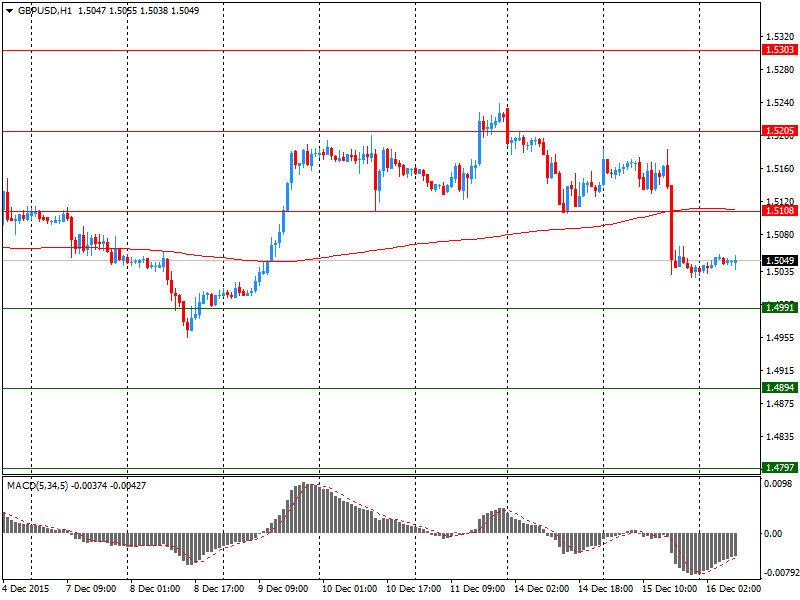Select the 1.4991 support level label
Image resolution: width=800 pixels, height=600 pixels.
[779, 307]
